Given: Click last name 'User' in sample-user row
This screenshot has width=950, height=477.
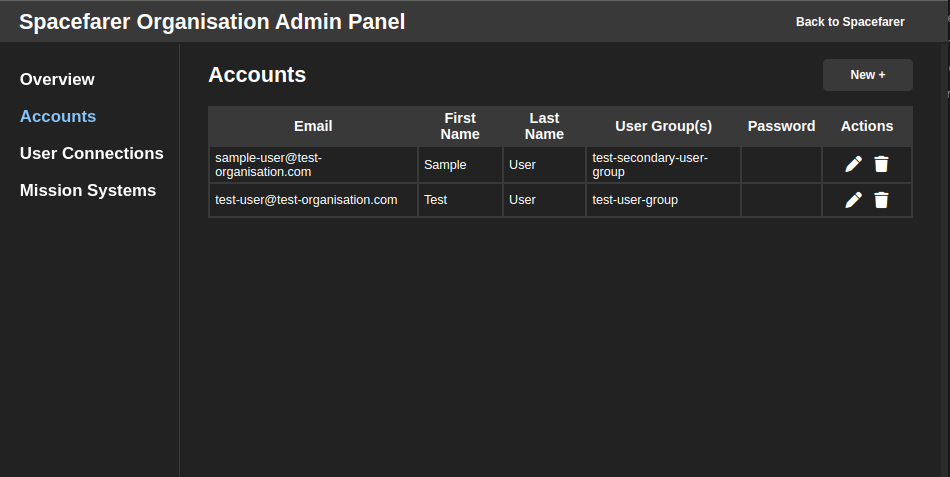Looking at the screenshot, I should pos(544,165).
